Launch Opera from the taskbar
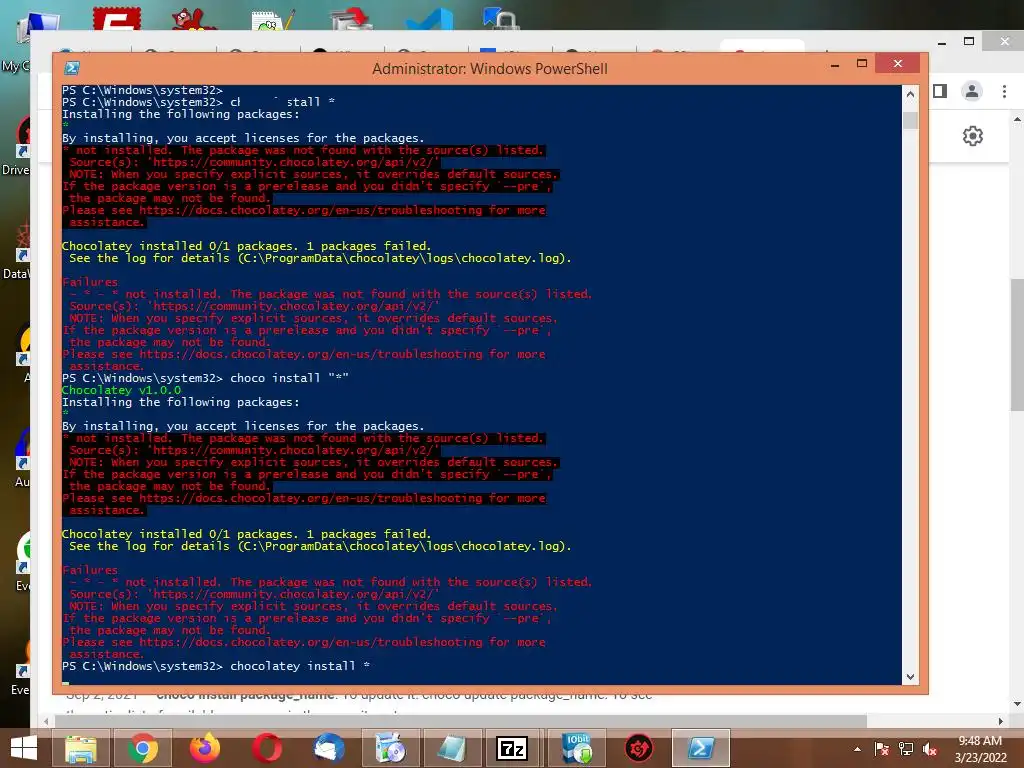Image resolution: width=1024 pixels, height=768 pixels. tap(267, 748)
